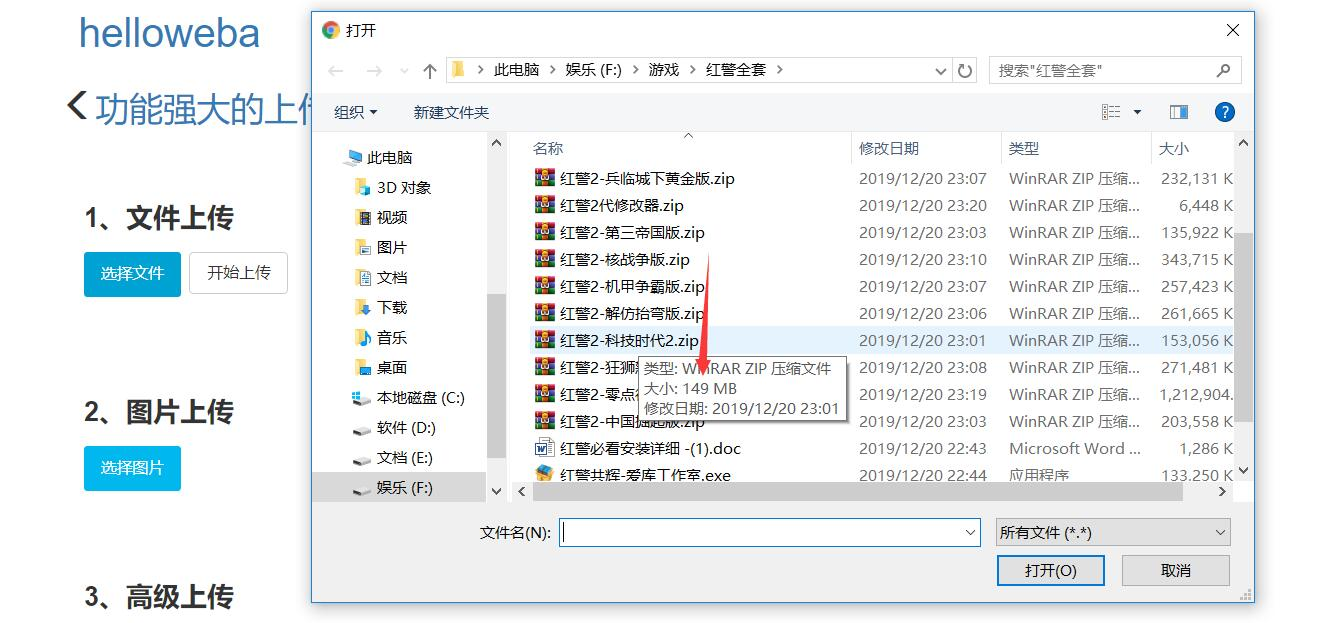Viewport: 1329px width, 623px height.
Task: Click the Word icon of 红警必看安装详细 doc
Action: pyautogui.click(x=545, y=447)
